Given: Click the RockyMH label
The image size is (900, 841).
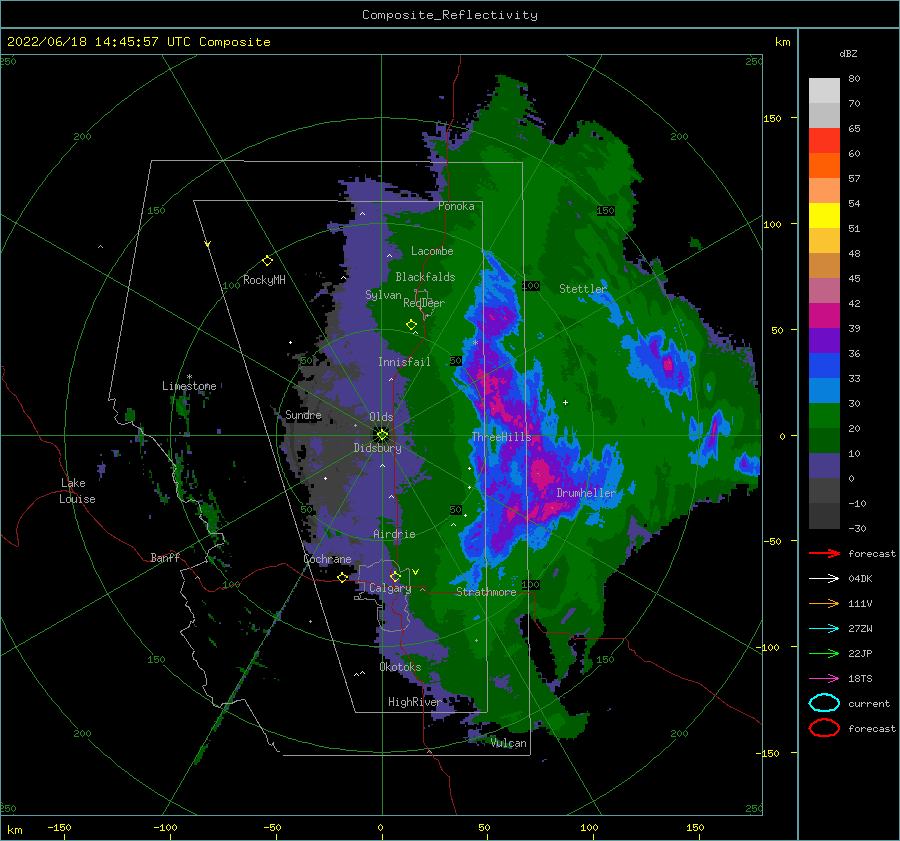Looking at the screenshot, I should (264, 280).
